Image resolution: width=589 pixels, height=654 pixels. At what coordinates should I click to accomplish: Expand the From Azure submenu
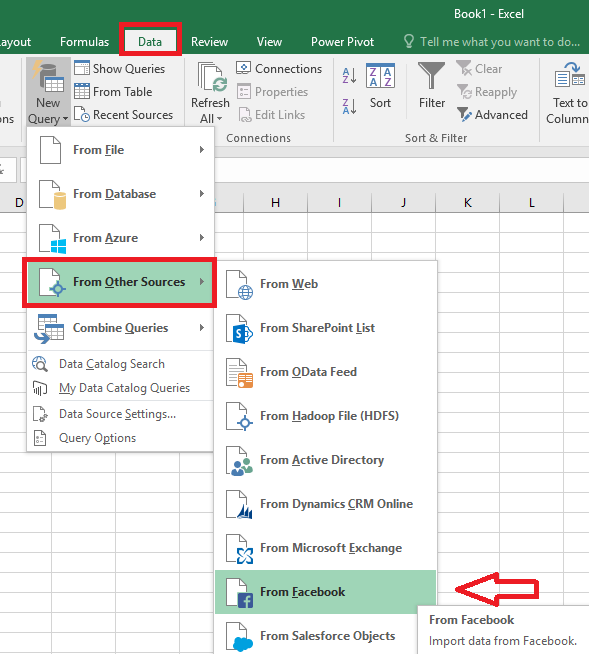coord(121,238)
